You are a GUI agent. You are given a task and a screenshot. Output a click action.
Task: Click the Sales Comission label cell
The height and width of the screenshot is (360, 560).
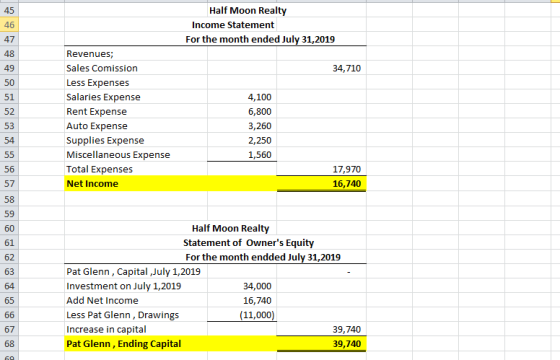point(102,68)
